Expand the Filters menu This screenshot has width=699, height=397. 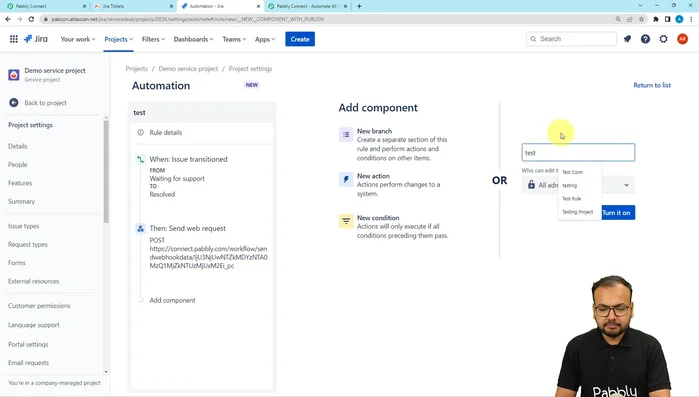pos(153,39)
